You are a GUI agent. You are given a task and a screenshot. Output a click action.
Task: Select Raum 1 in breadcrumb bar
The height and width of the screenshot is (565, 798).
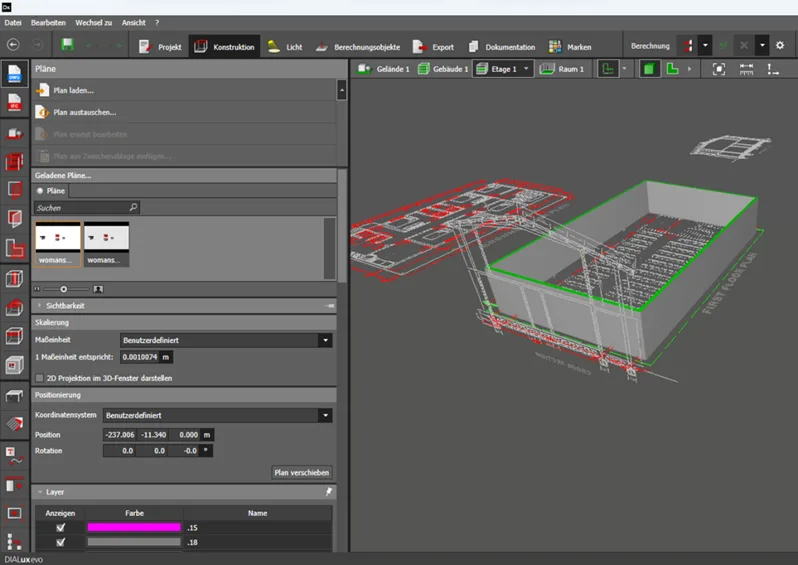pos(562,69)
